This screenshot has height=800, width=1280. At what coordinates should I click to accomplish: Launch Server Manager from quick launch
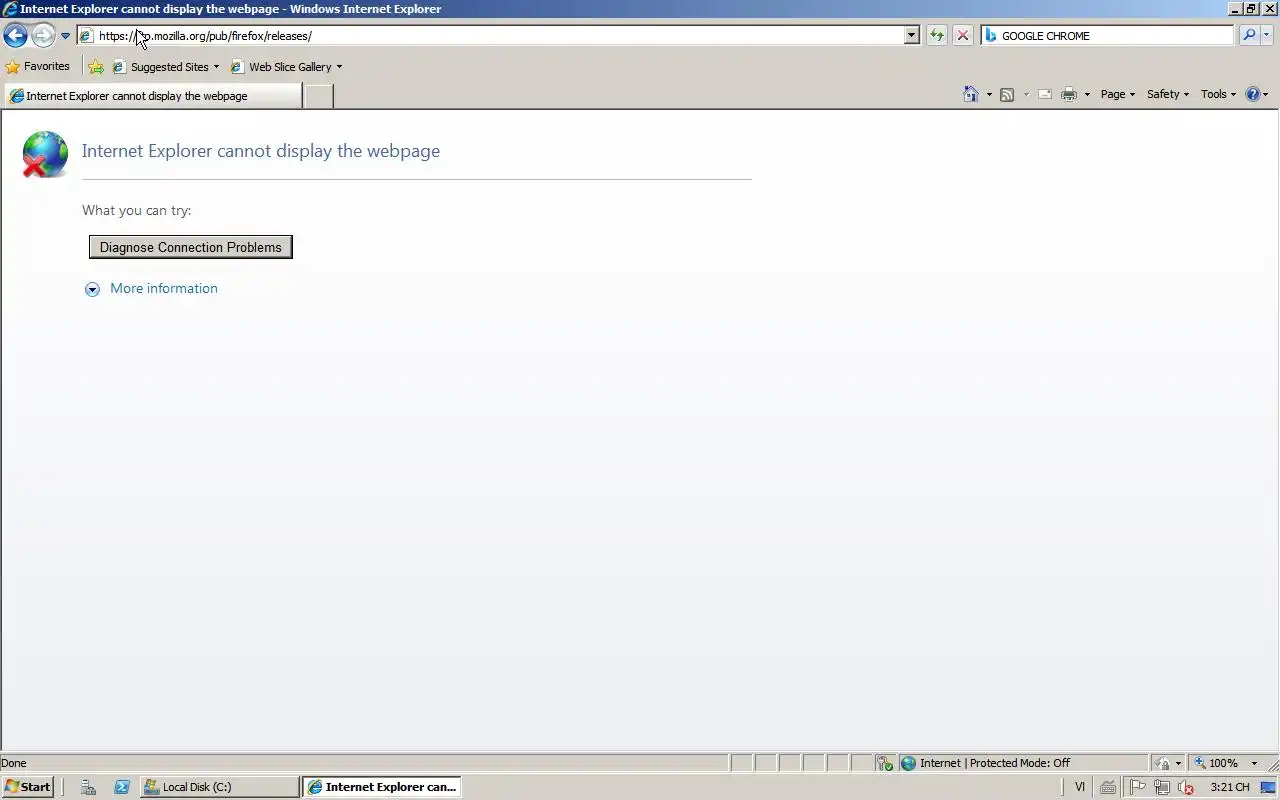[x=88, y=787]
